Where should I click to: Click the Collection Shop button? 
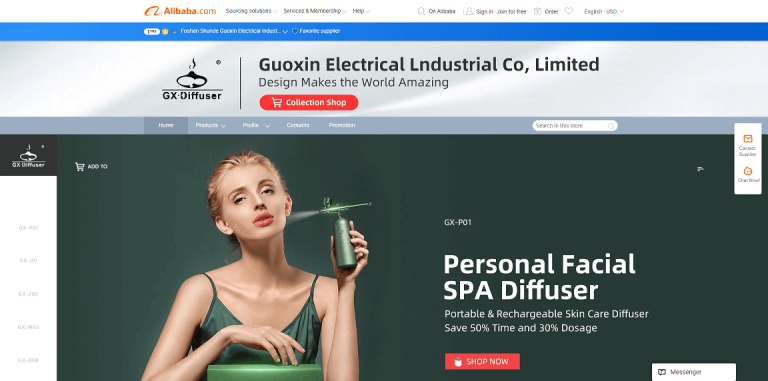(x=309, y=102)
